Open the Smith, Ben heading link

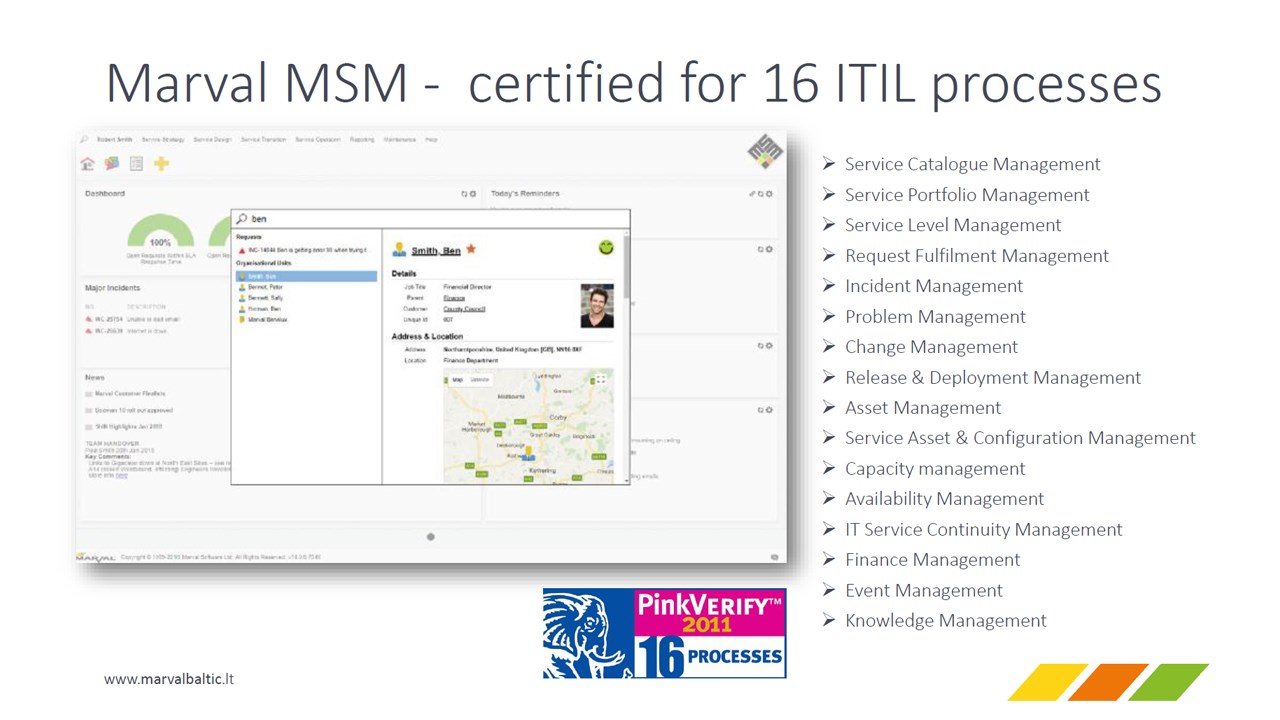(x=436, y=250)
